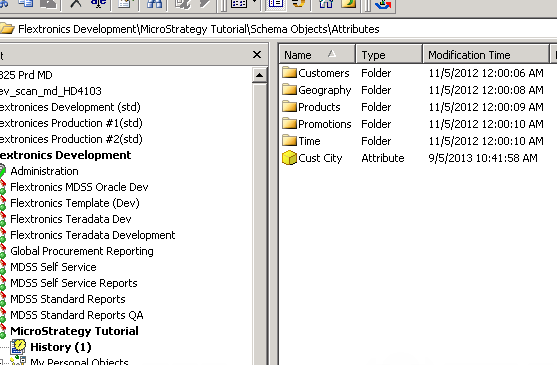Click the 11/5/2012 12:00:06 AM timestamp
The height and width of the screenshot is (365, 557).
coord(486,73)
